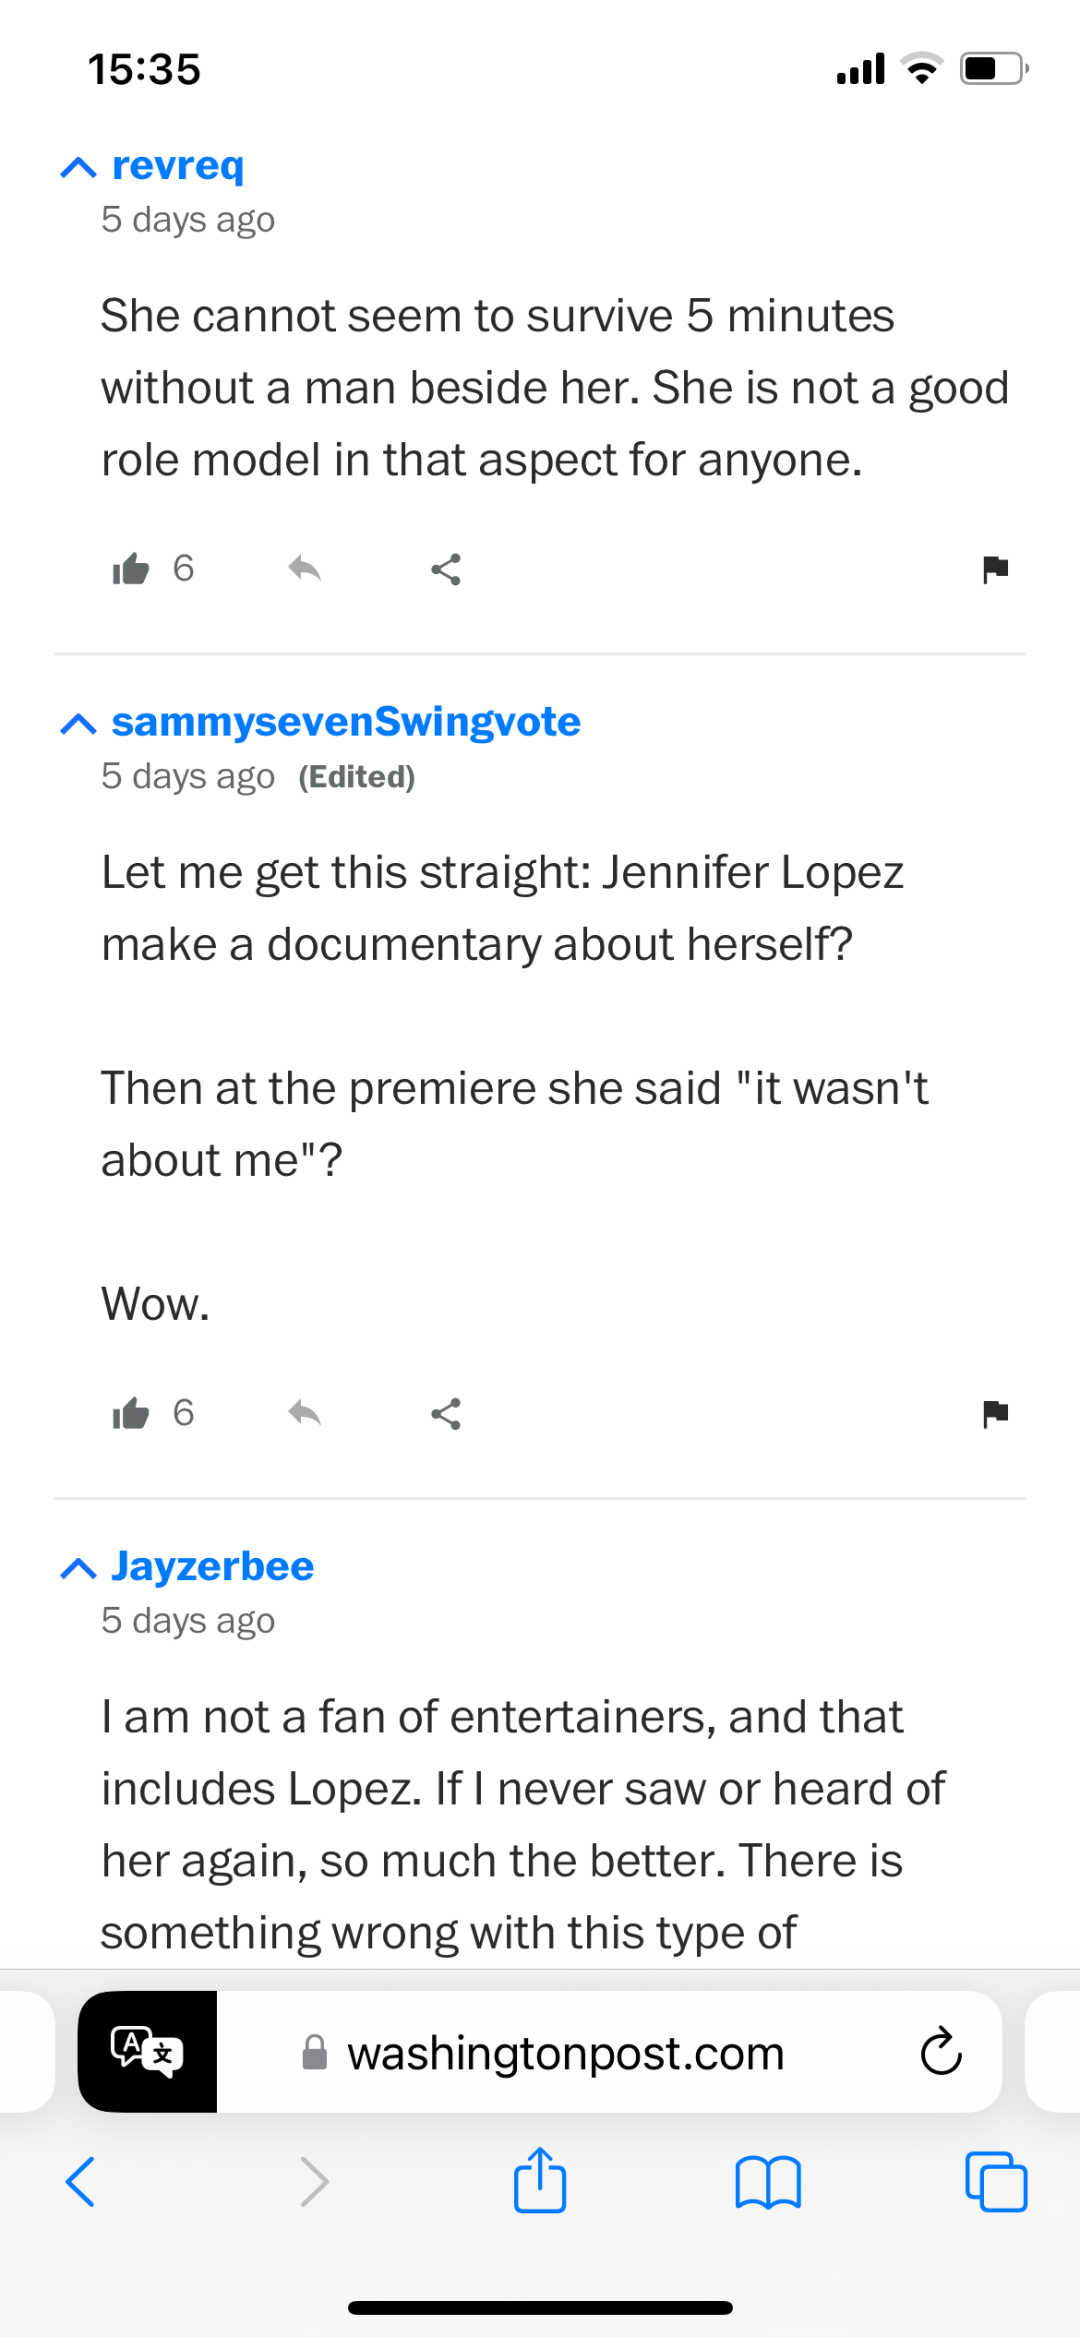This screenshot has width=1080, height=2337.
Task: Reload the washingtonpost.com page
Action: 940,2052
